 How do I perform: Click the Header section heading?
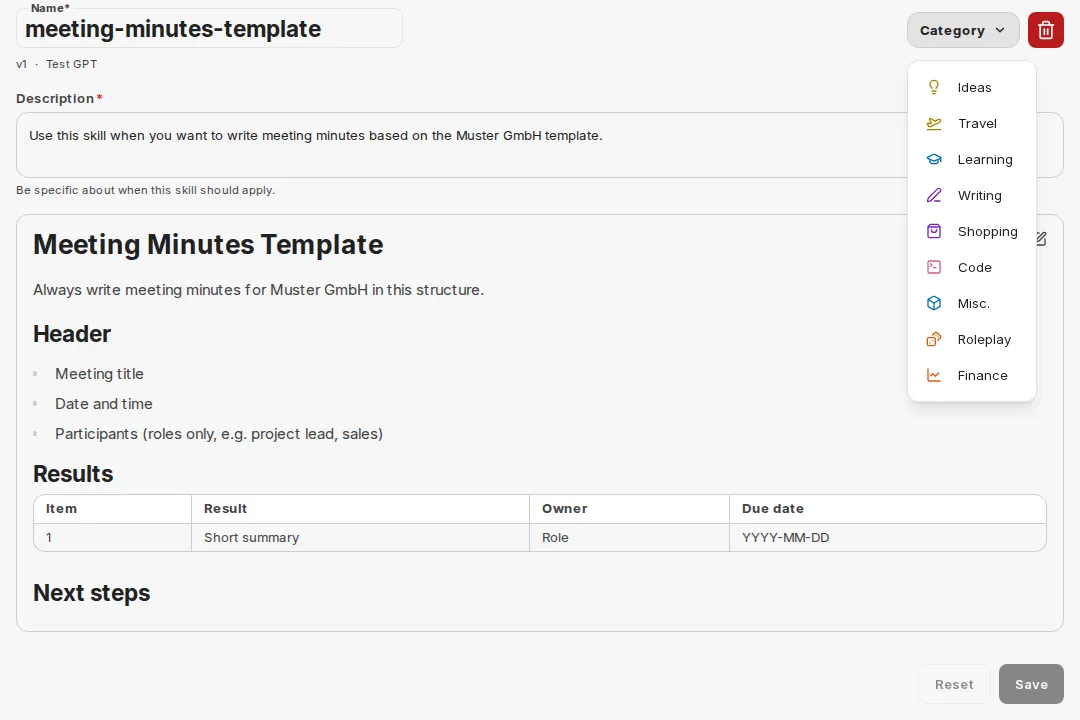click(72, 334)
